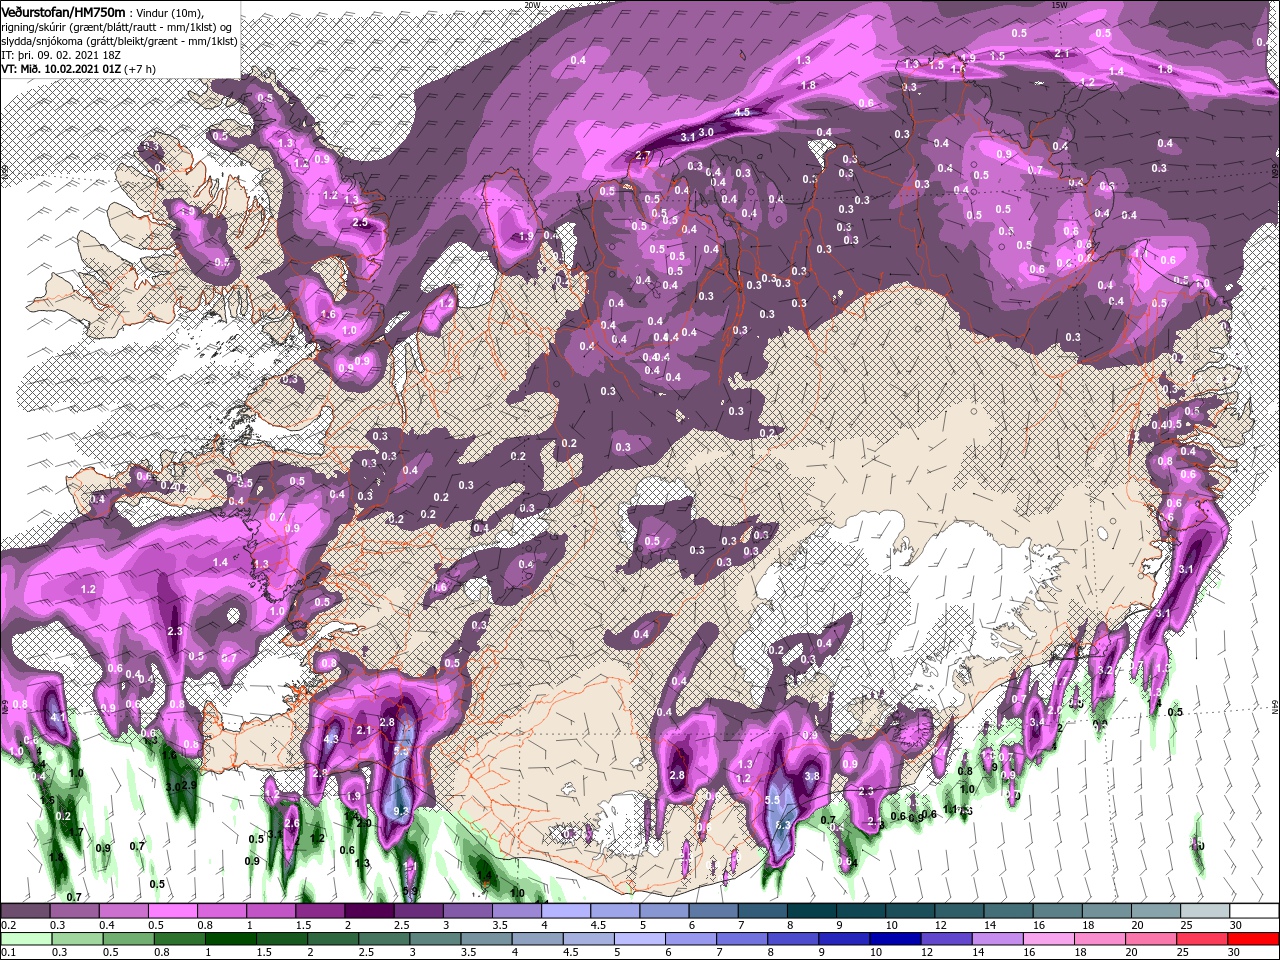Click the first mauve upper legend swatch at 0.2

[x=26, y=911]
